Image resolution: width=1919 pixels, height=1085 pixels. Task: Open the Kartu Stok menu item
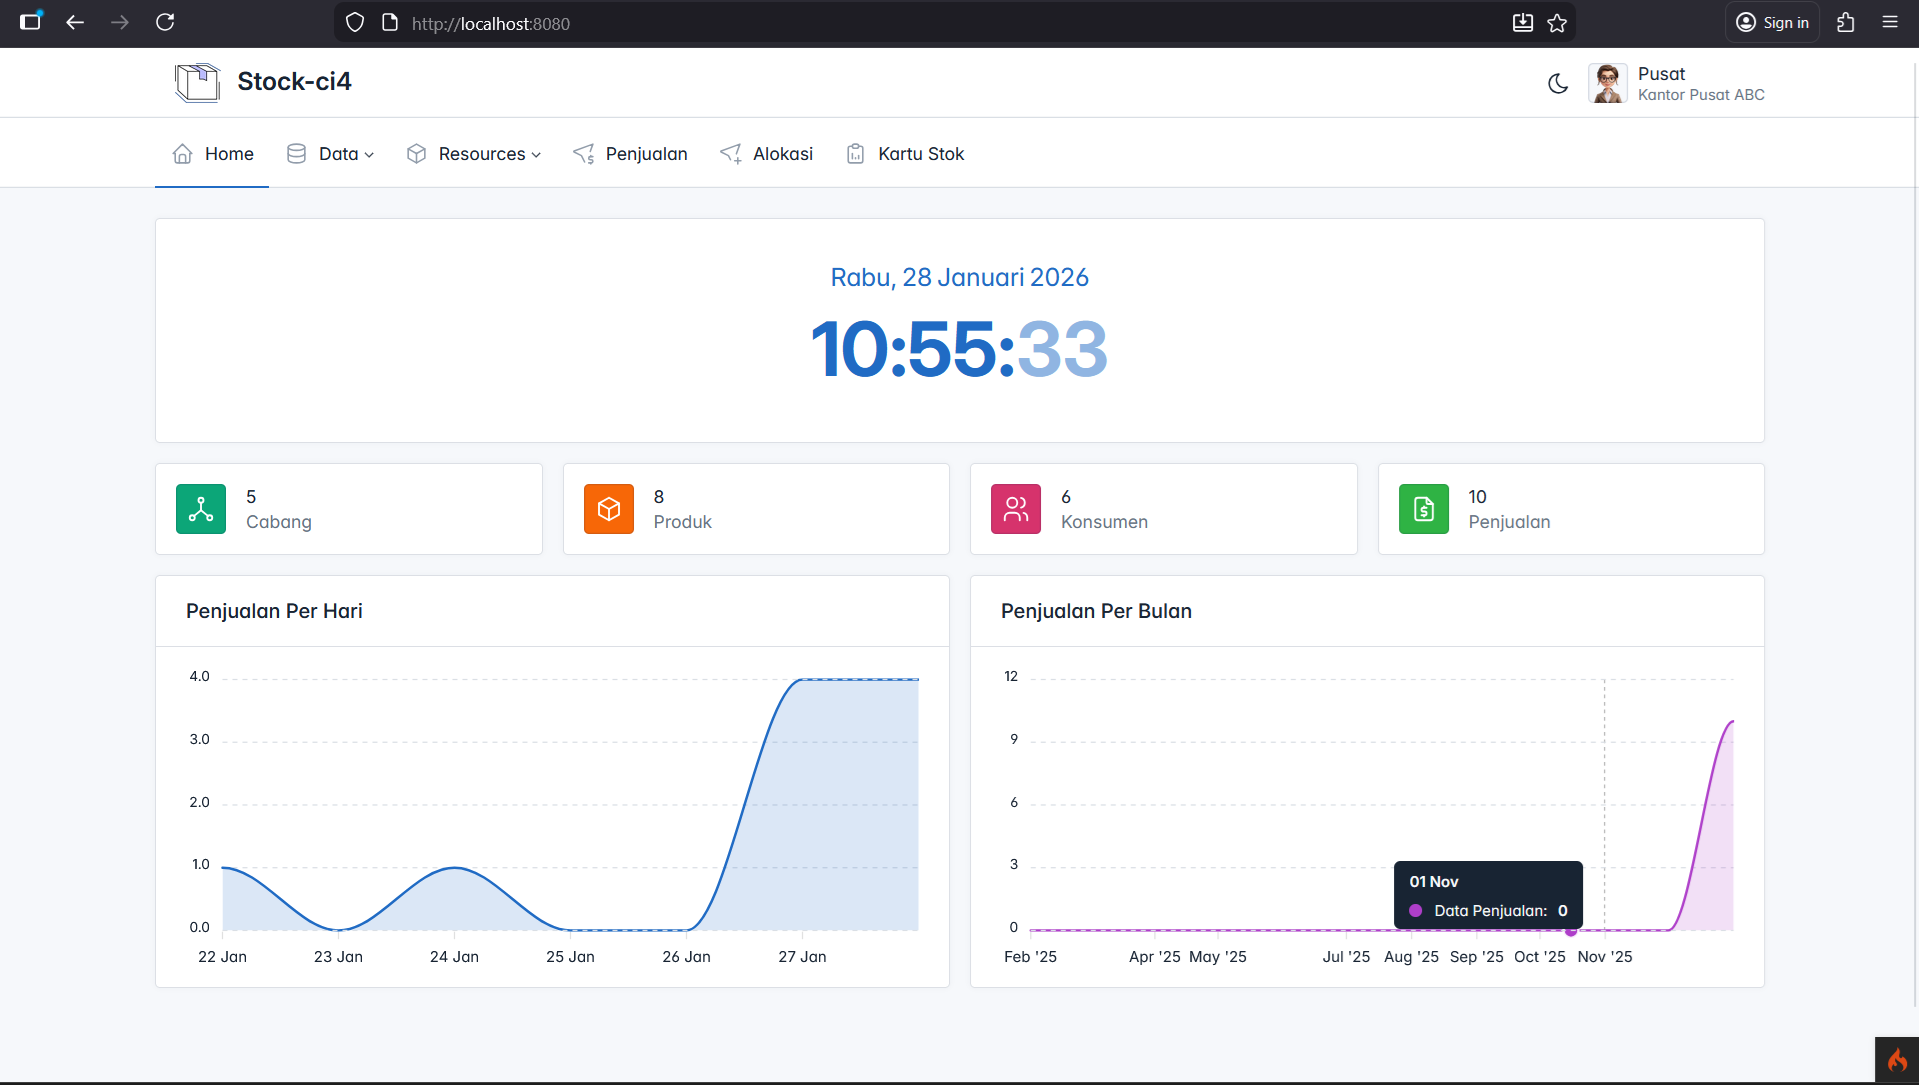click(x=905, y=154)
